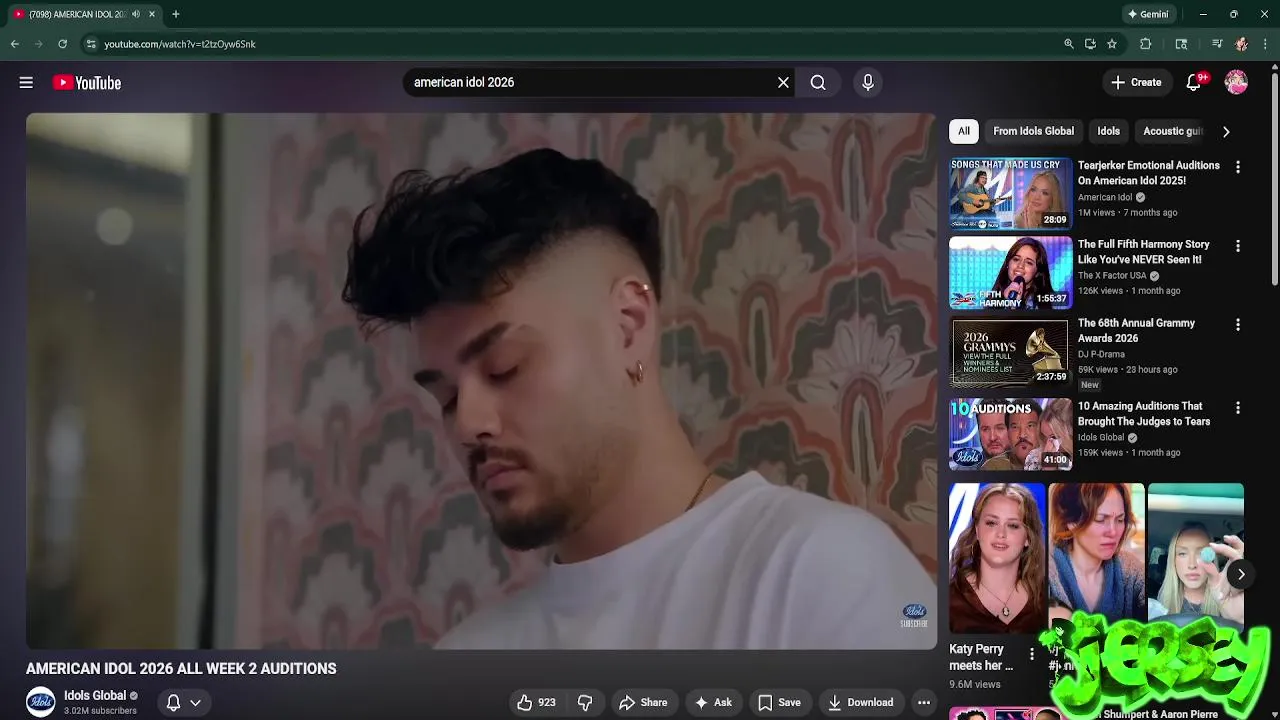The image size is (1280, 720).
Task: Open options for the 10 Amazing Auditions video
Action: pyautogui.click(x=1238, y=408)
